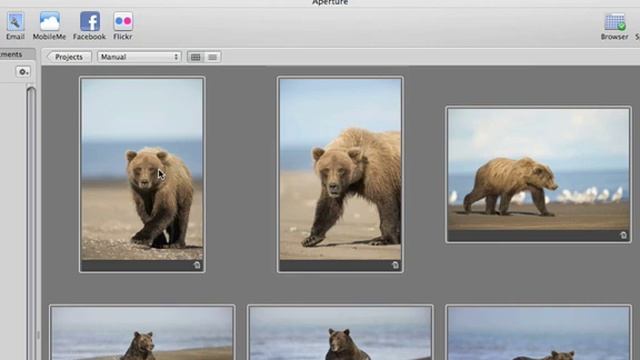Select the bottom-right bear thumbnail
The height and width of the screenshot is (360, 640).
(538, 332)
